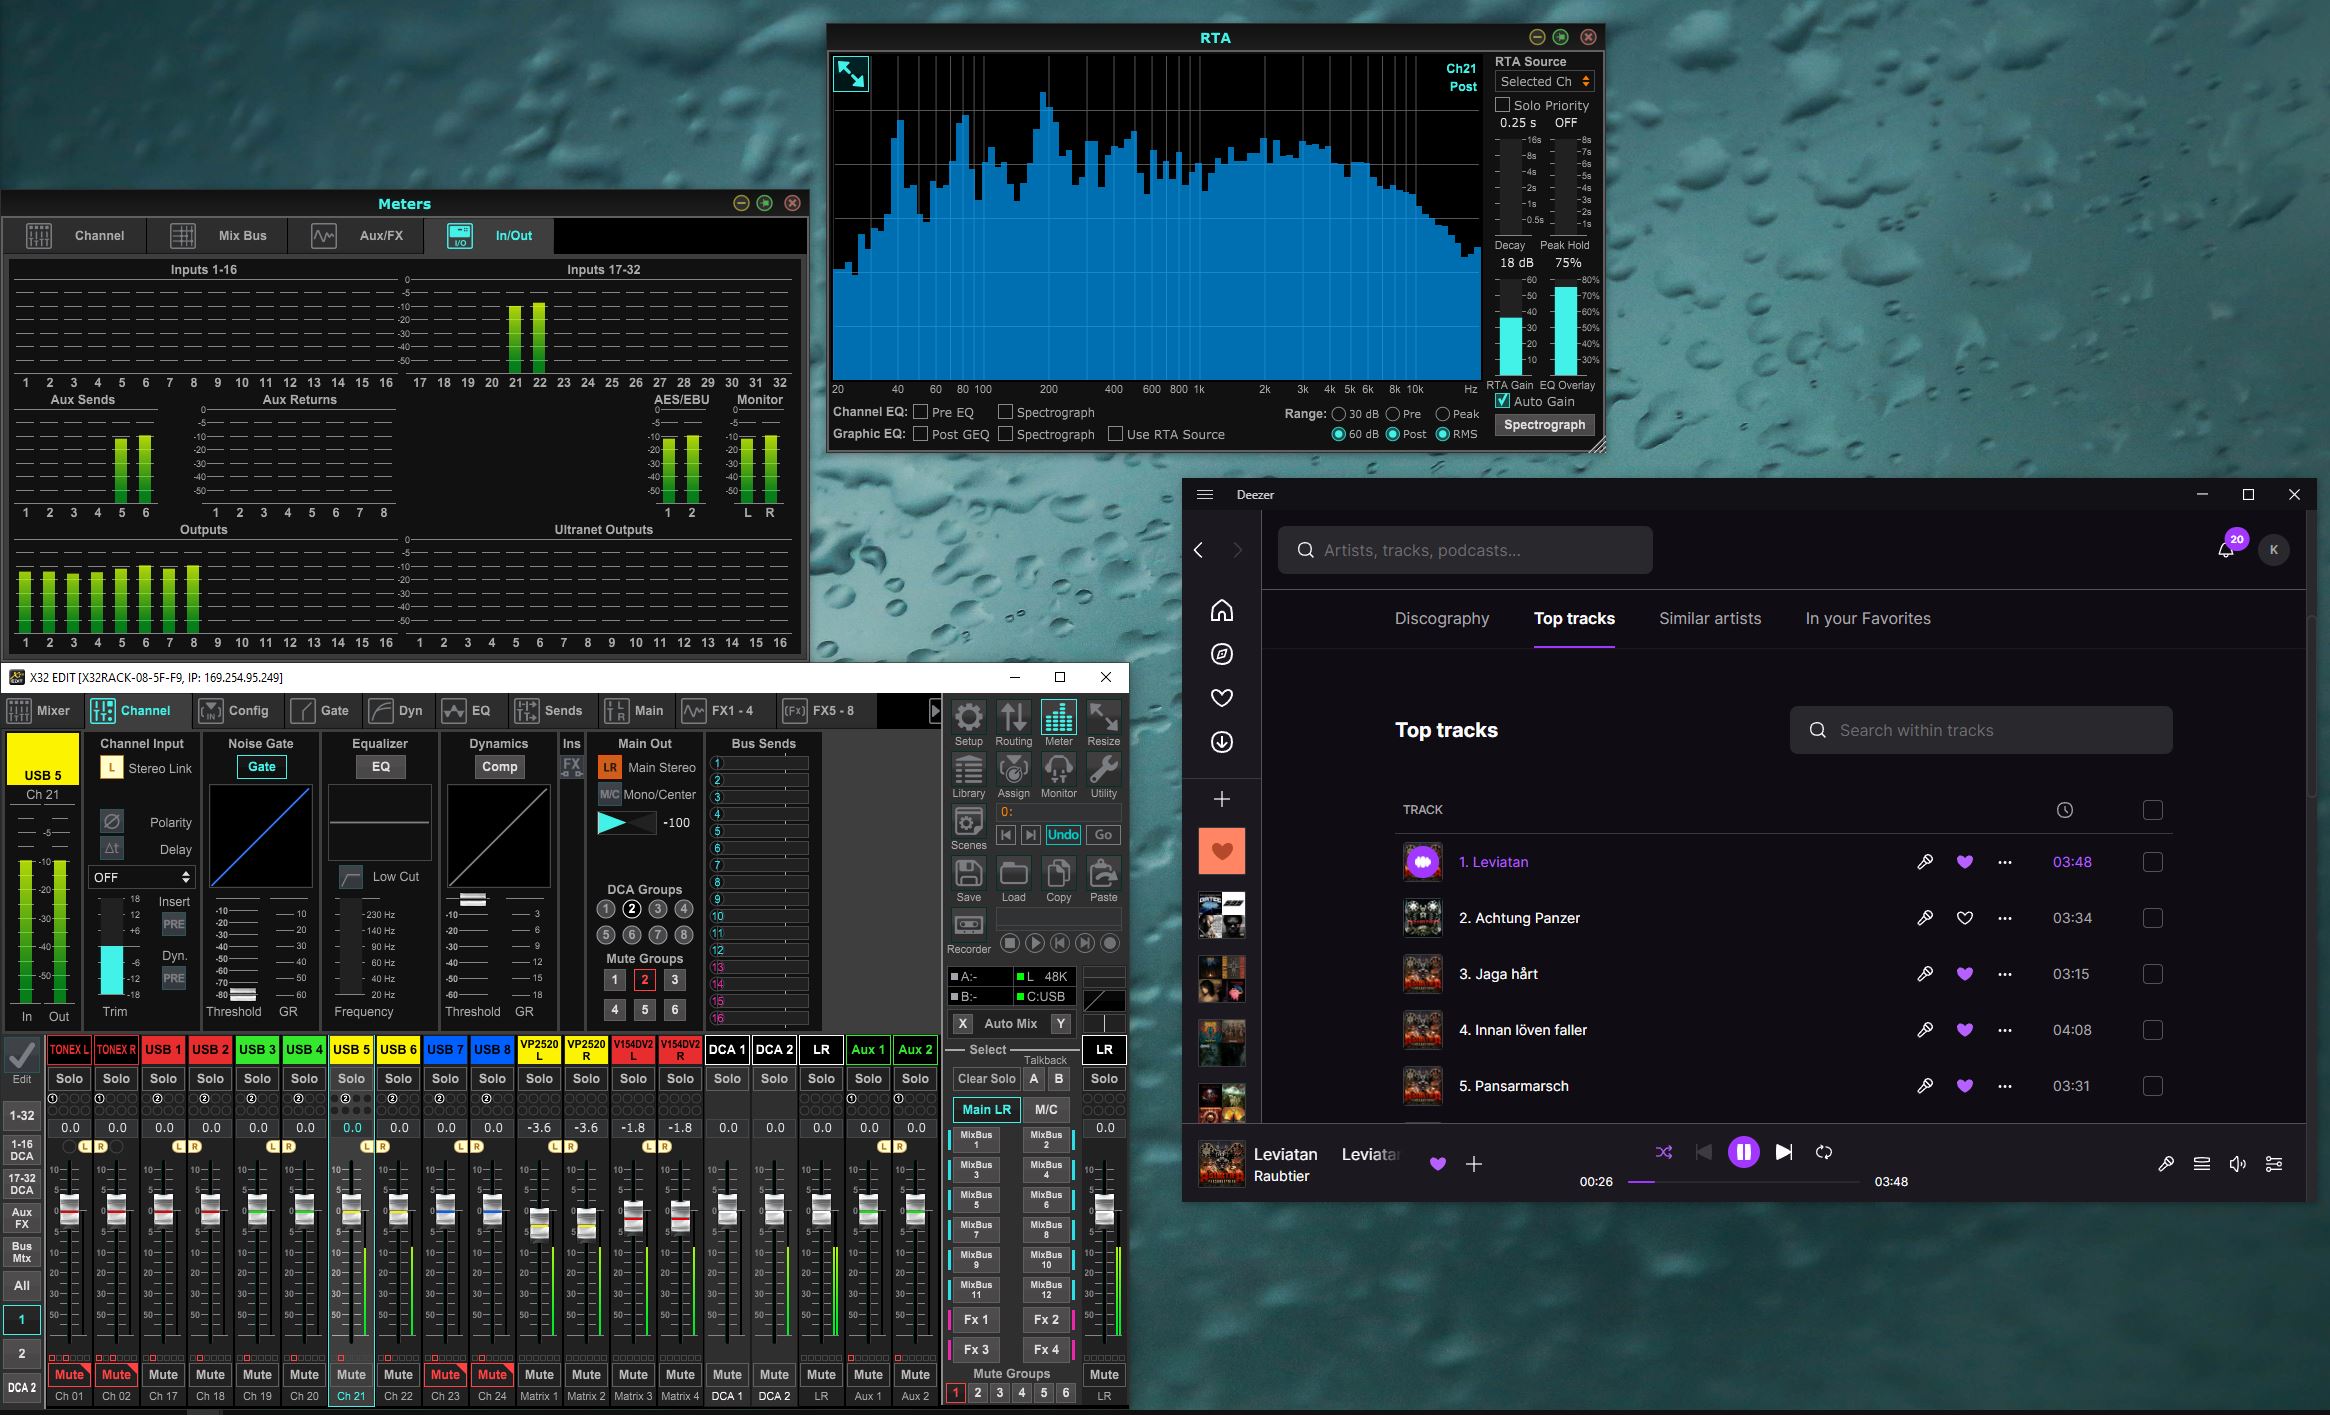Open the Library icon

coord(968,770)
